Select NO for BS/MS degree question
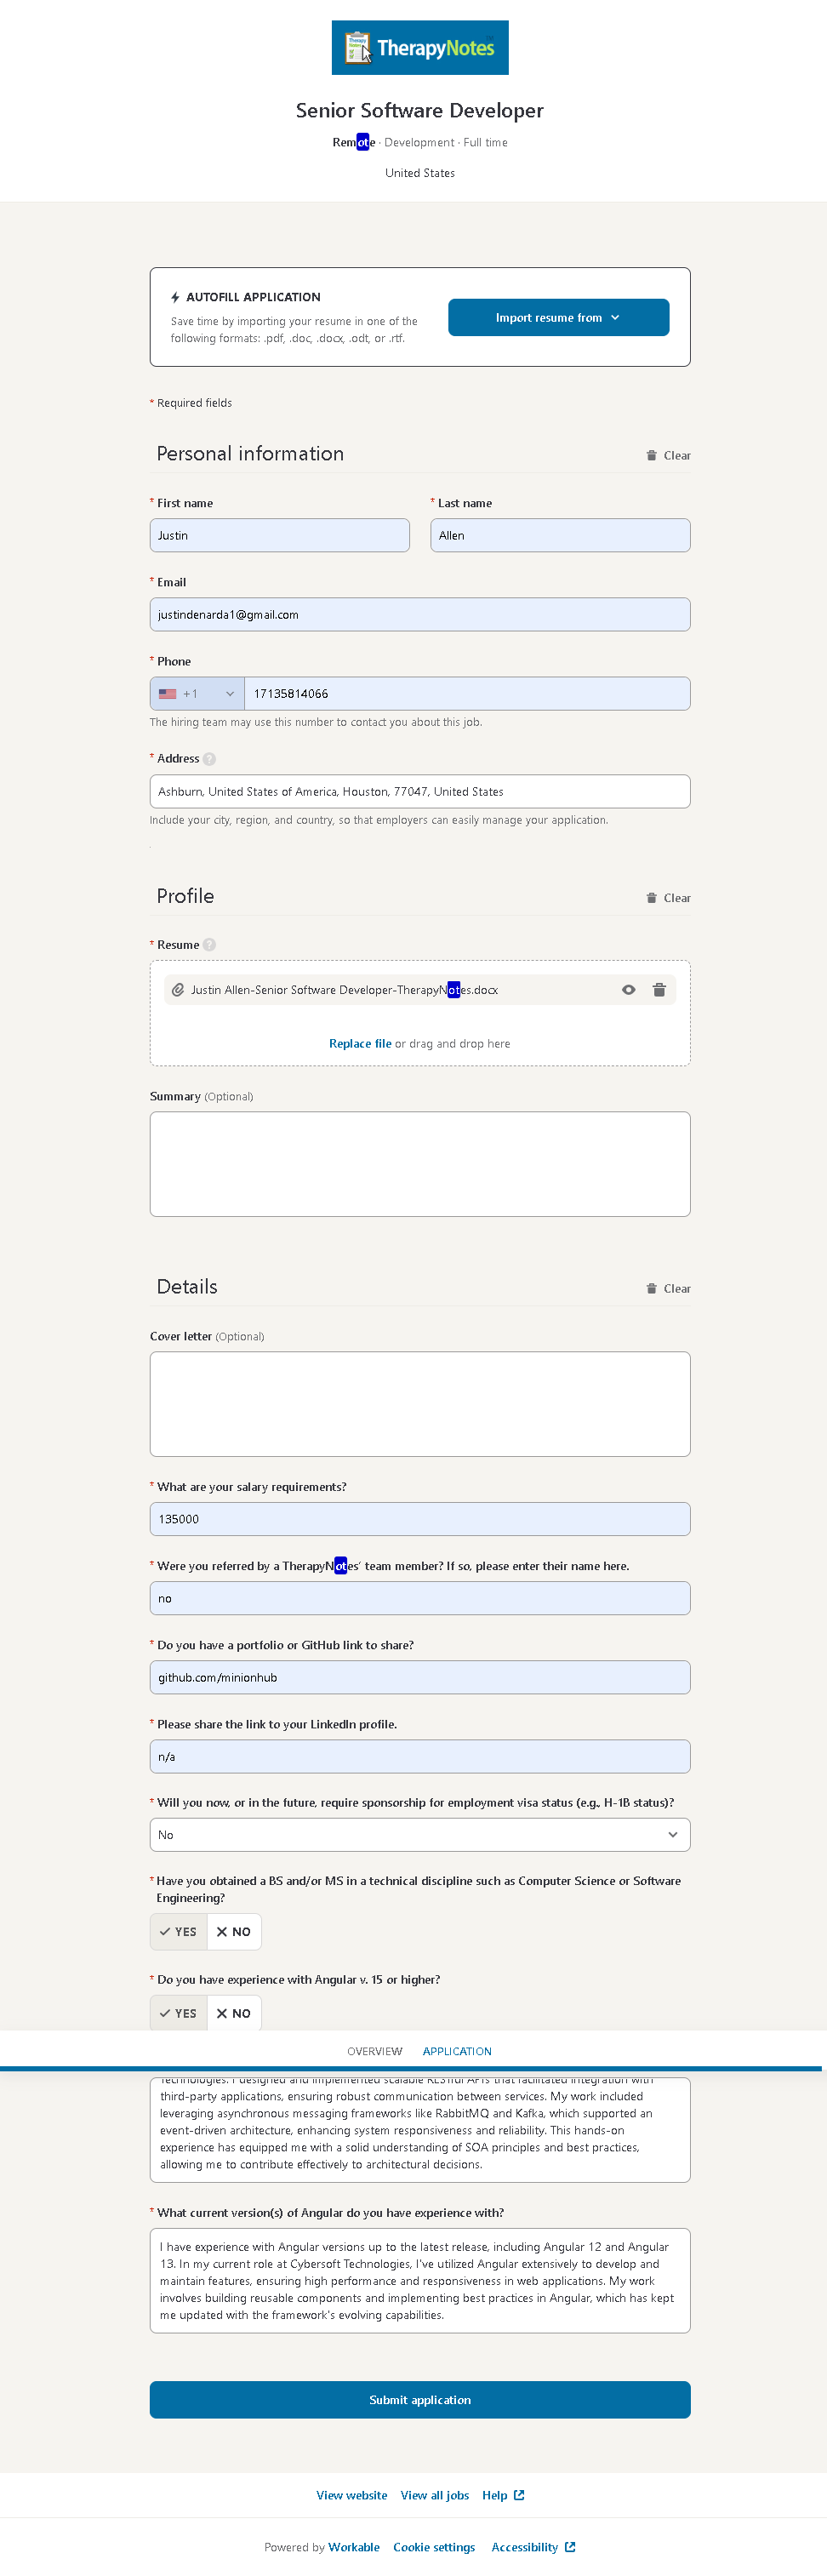The image size is (827, 2576). (234, 1932)
